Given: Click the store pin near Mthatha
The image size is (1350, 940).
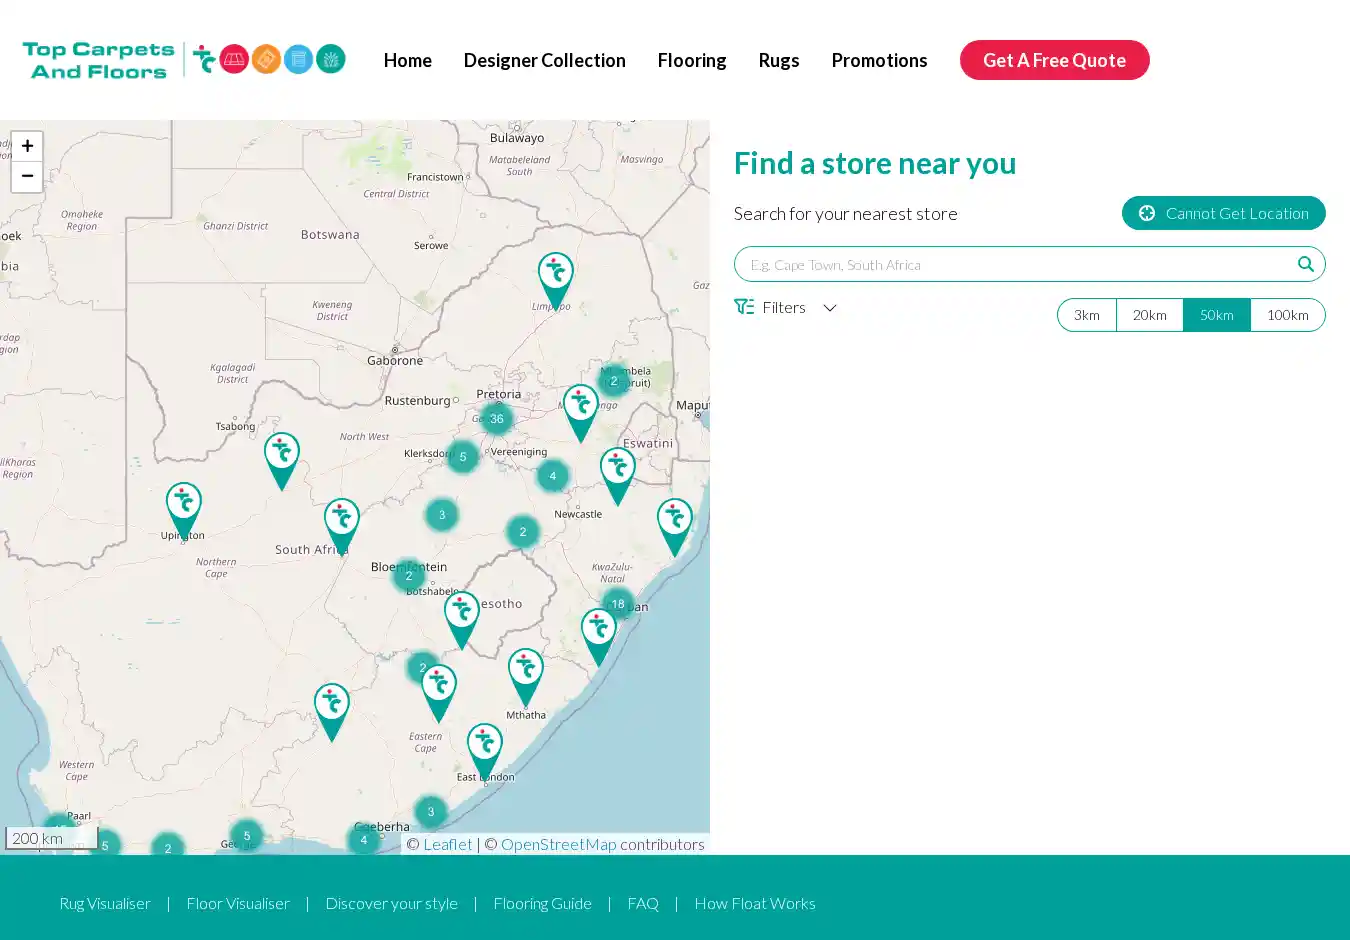Looking at the screenshot, I should 525,673.
